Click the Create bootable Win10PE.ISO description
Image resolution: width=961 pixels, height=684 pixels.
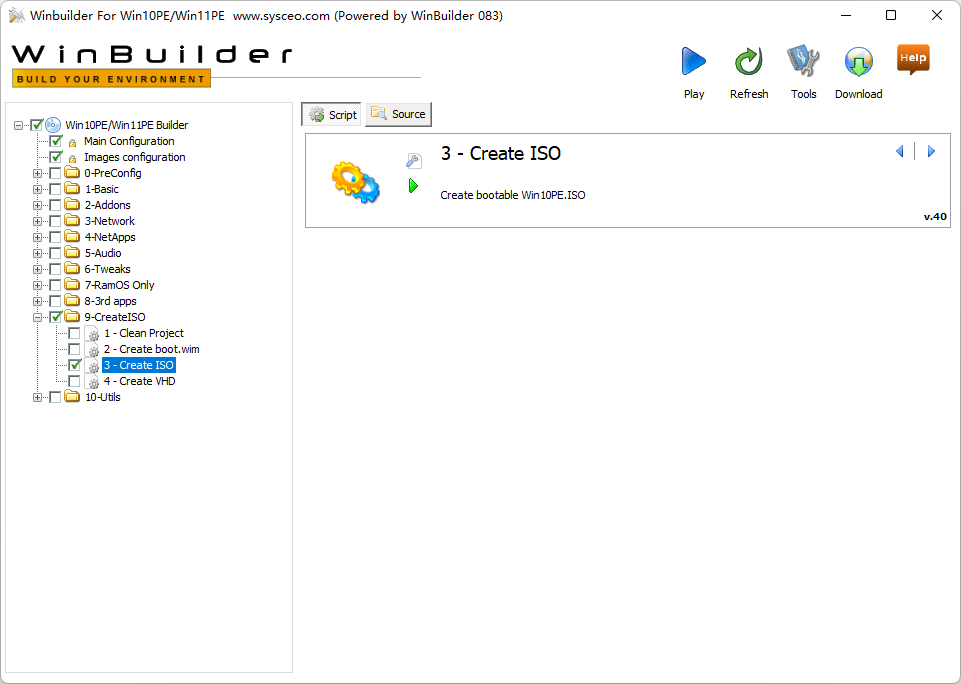pos(512,195)
